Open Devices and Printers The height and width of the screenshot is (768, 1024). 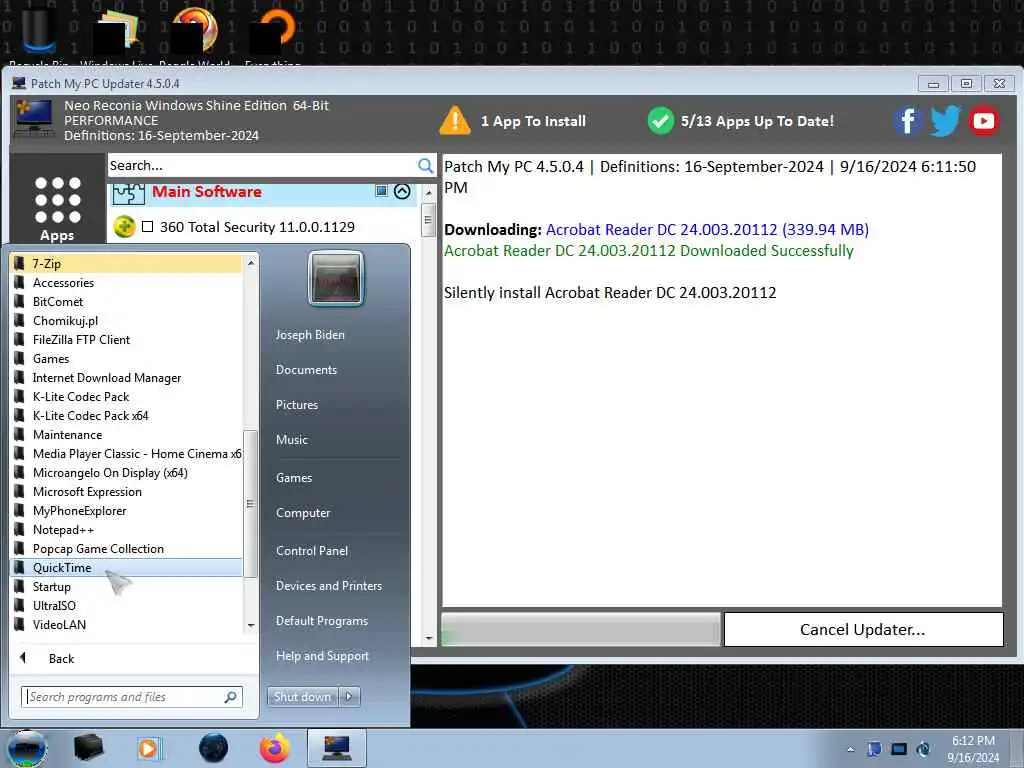(x=328, y=586)
